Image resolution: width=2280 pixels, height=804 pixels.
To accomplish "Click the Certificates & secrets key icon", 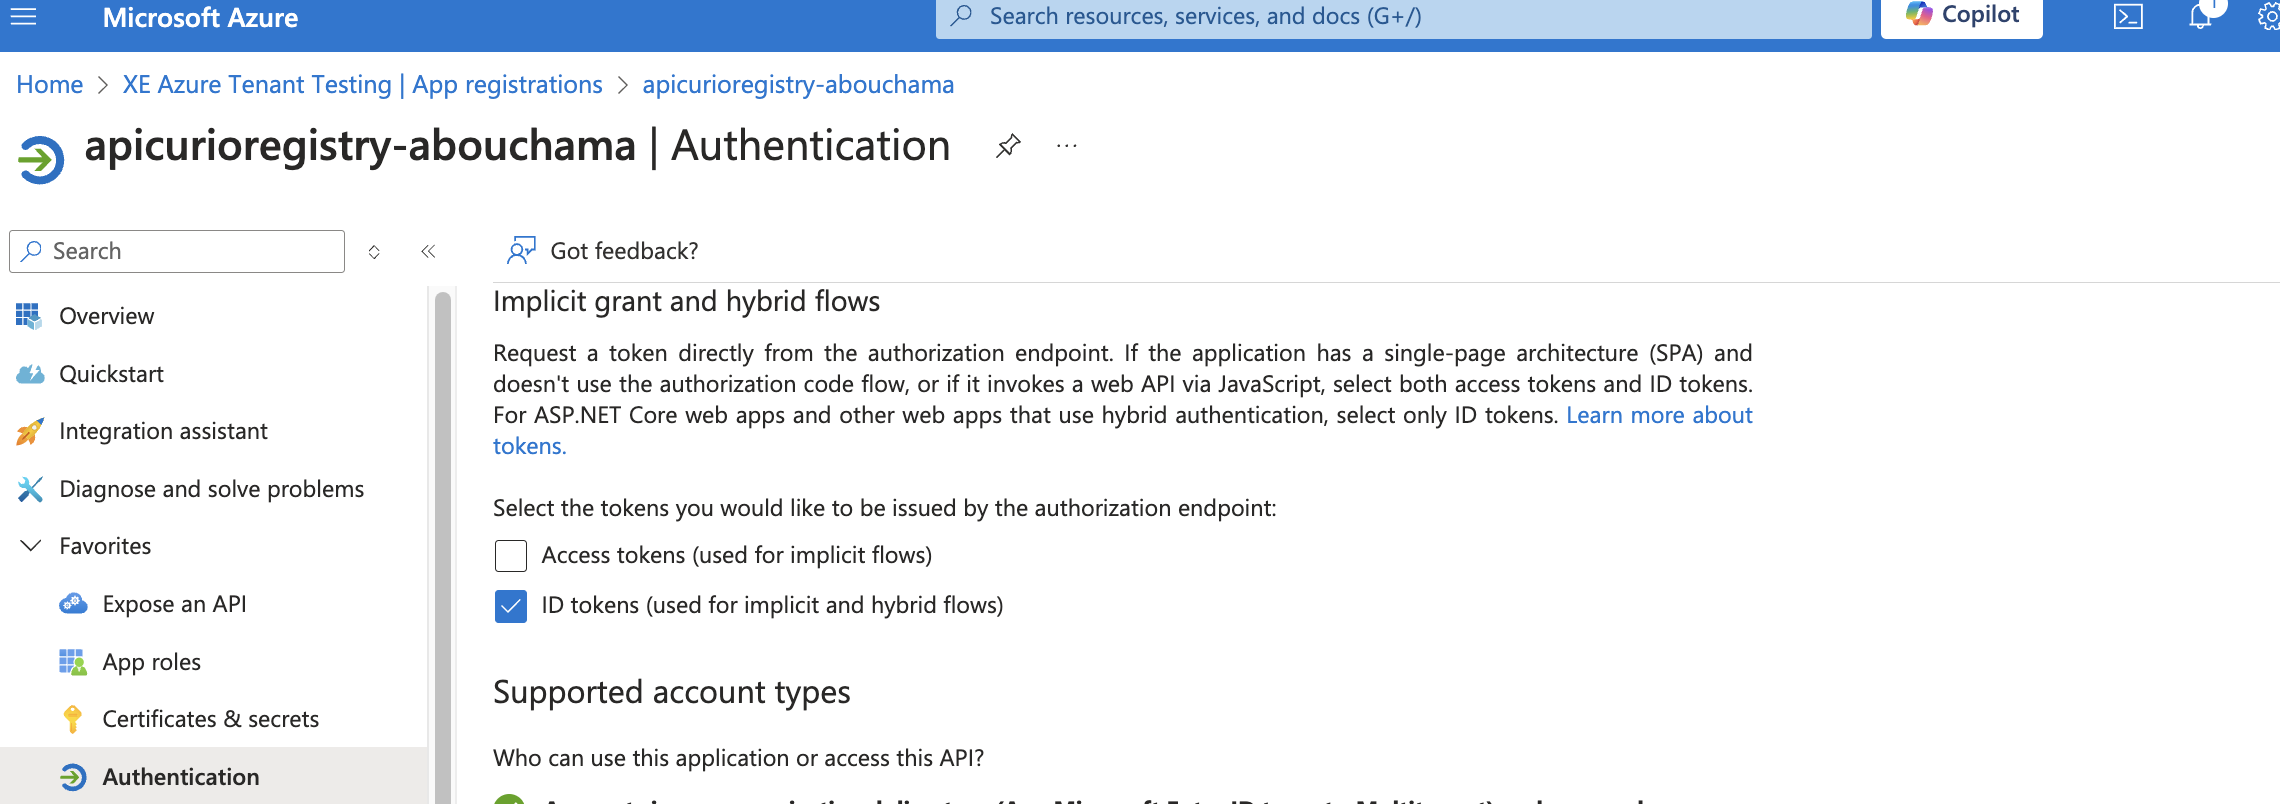I will tap(72, 719).
